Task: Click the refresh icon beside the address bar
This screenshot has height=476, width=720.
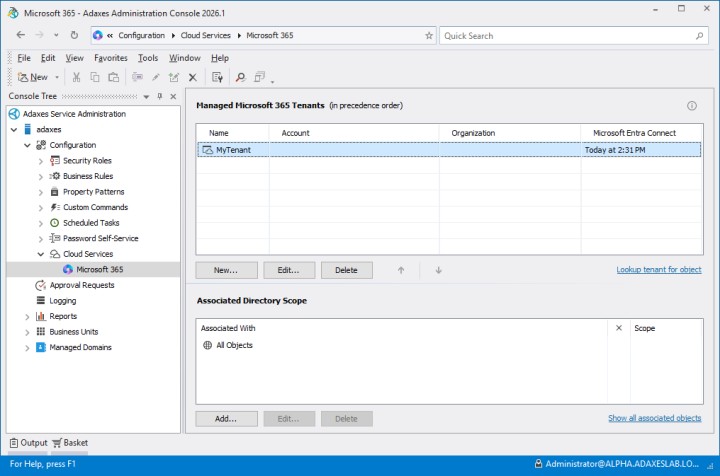Action: click(x=74, y=35)
